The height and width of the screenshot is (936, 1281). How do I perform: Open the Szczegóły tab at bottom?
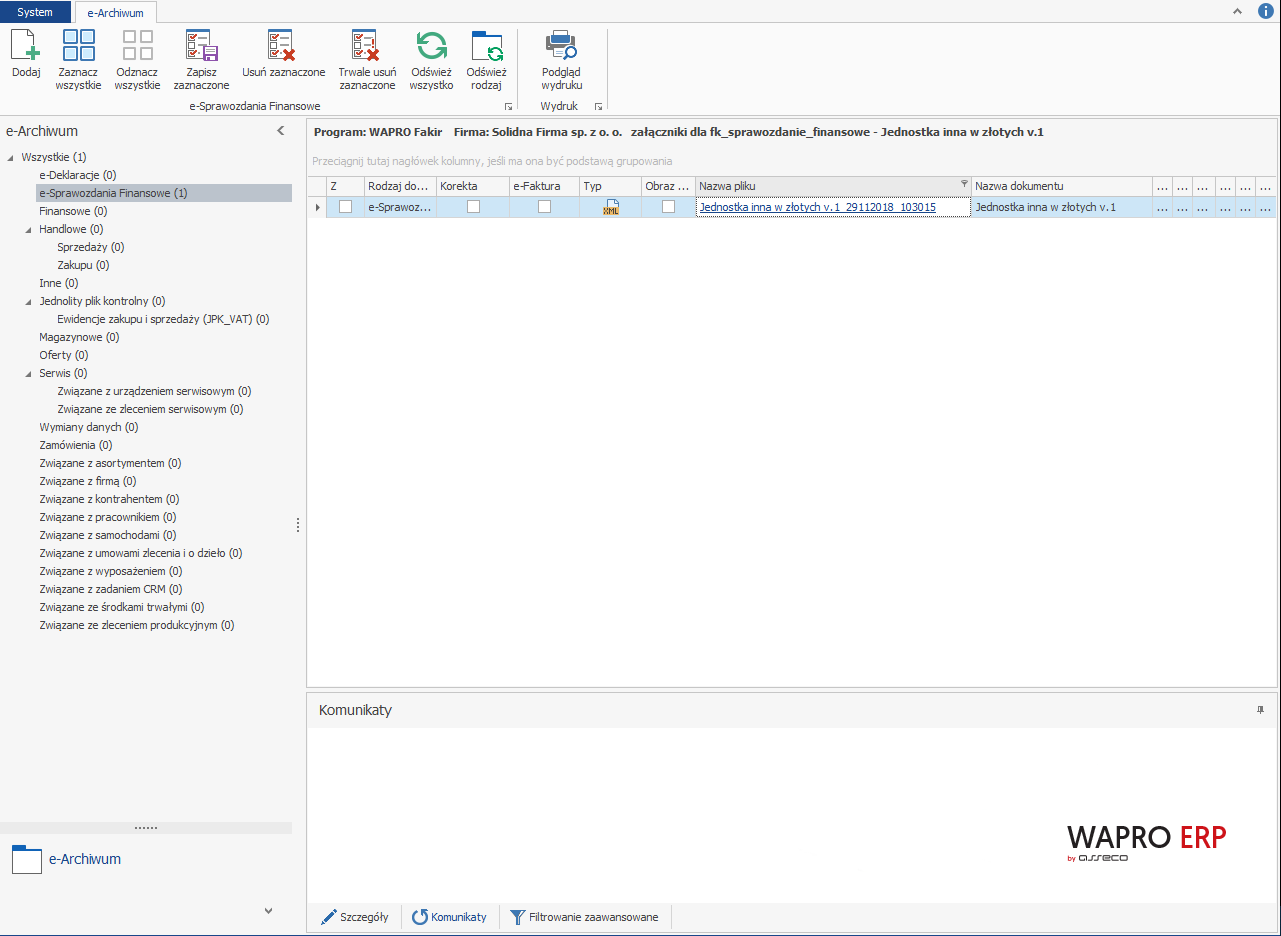[x=354, y=917]
